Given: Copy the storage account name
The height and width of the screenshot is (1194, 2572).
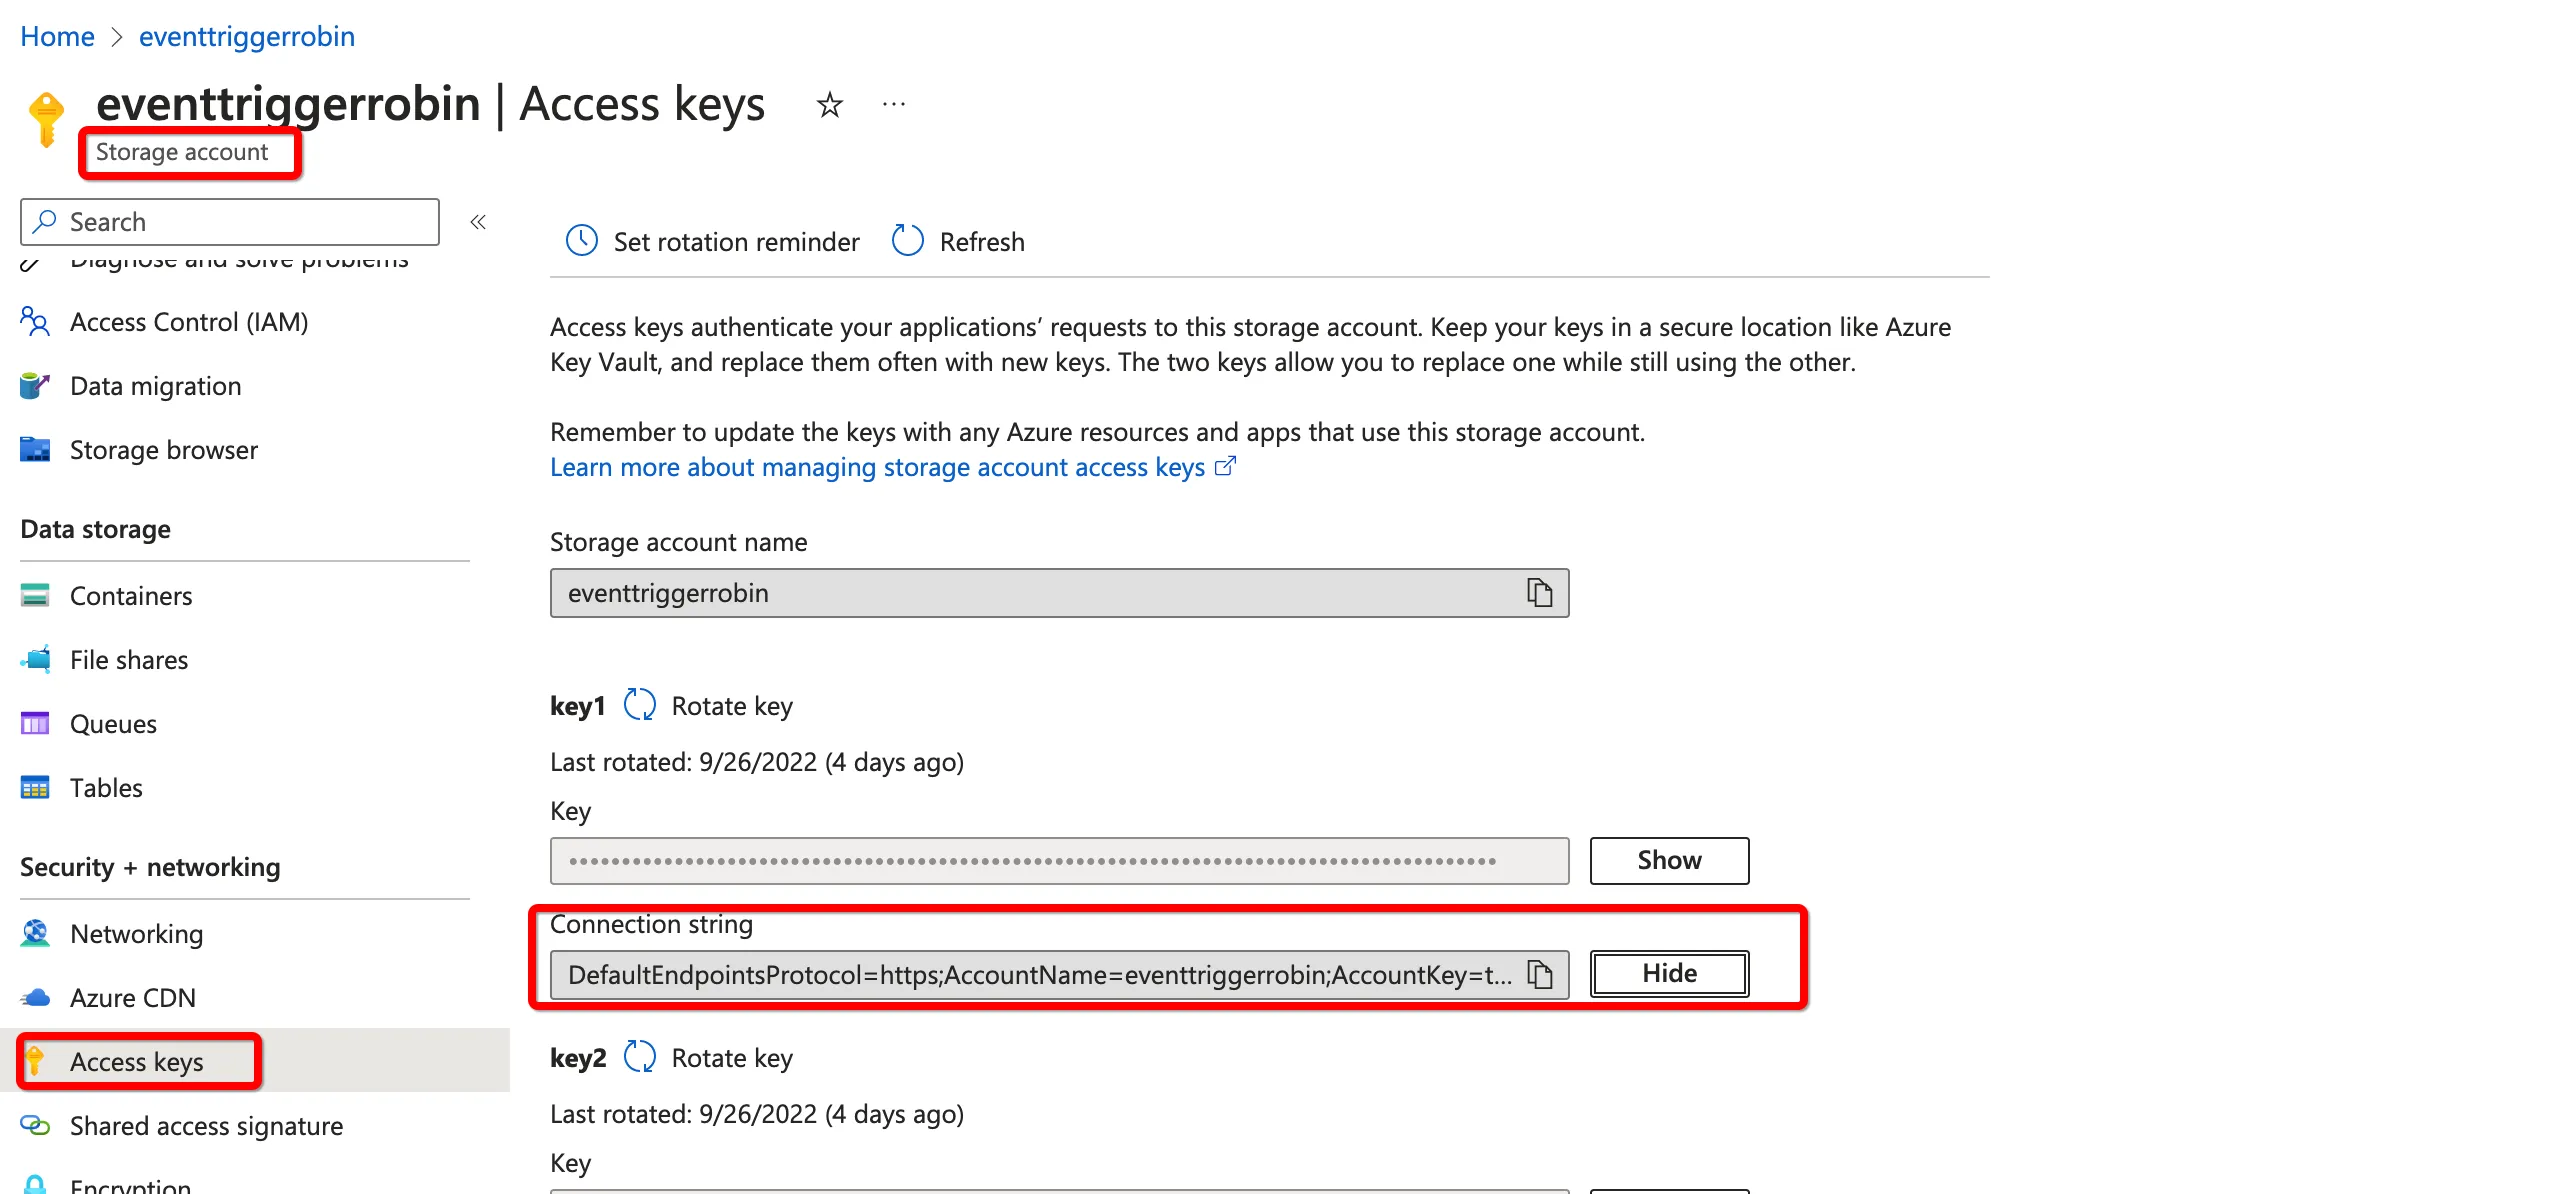Looking at the screenshot, I should coord(1539,593).
